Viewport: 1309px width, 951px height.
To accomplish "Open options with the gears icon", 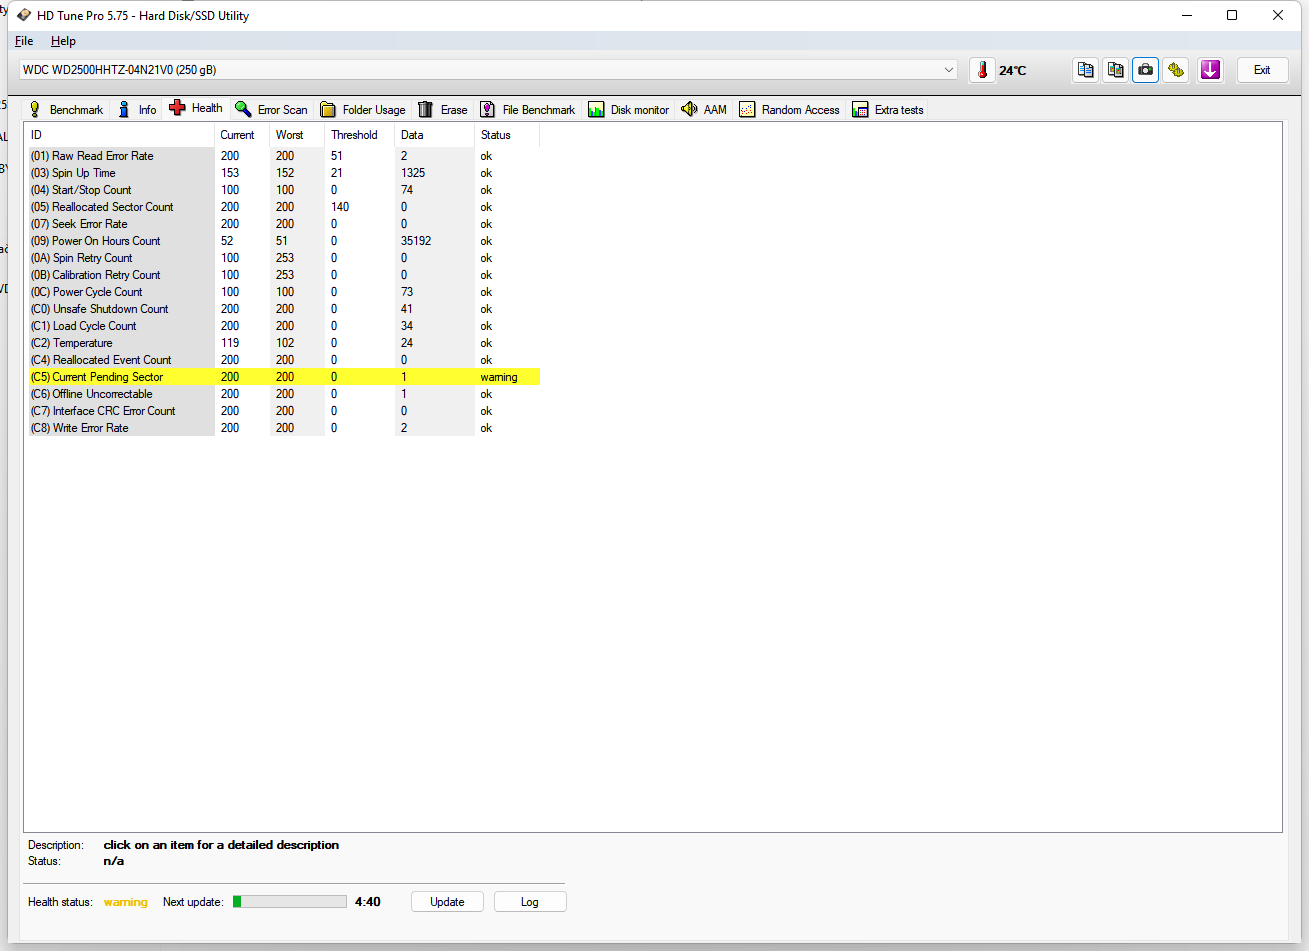I will 1176,70.
